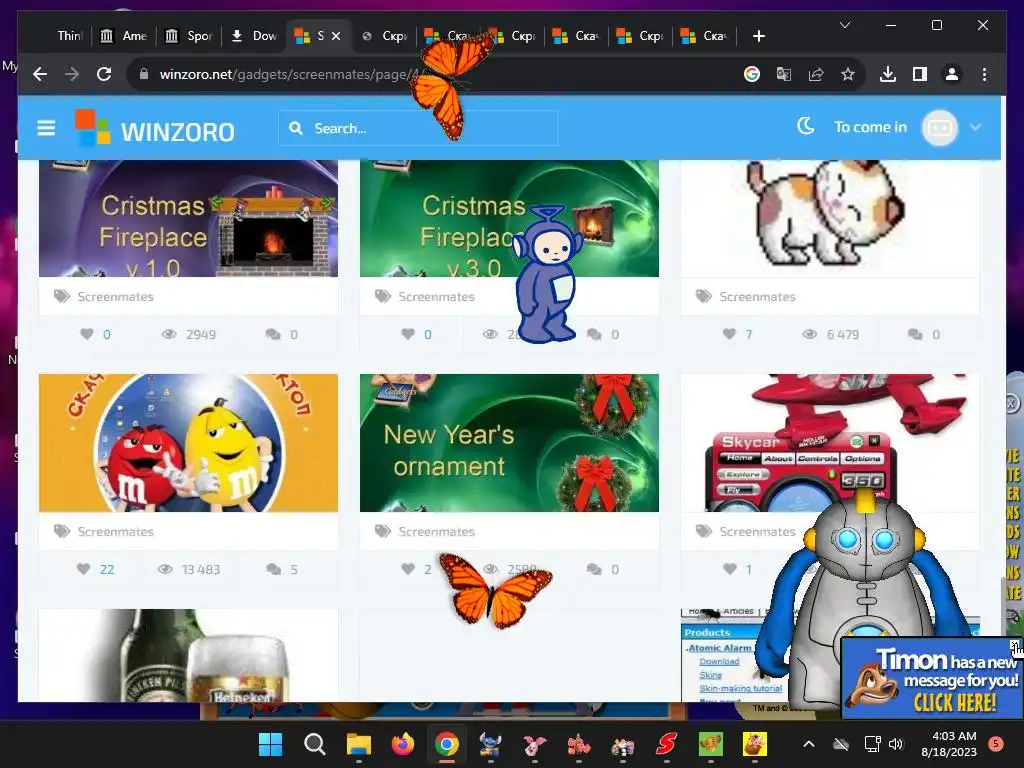The height and width of the screenshot is (768, 1024).
Task: Click the Google icon in address bar
Action: pyautogui.click(x=752, y=74)
